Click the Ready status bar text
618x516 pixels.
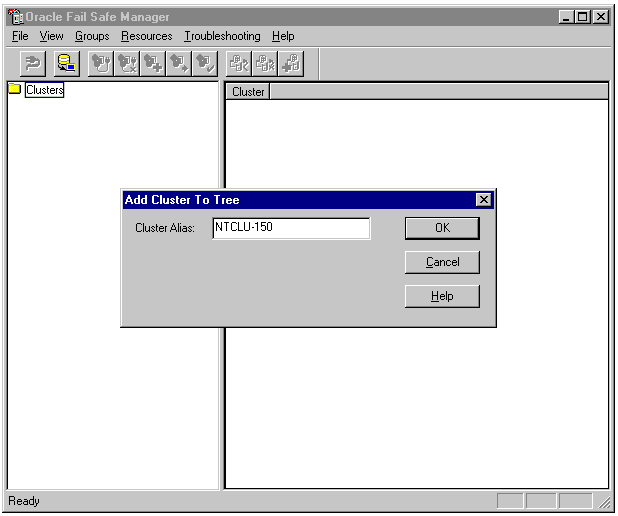[24, 501]
